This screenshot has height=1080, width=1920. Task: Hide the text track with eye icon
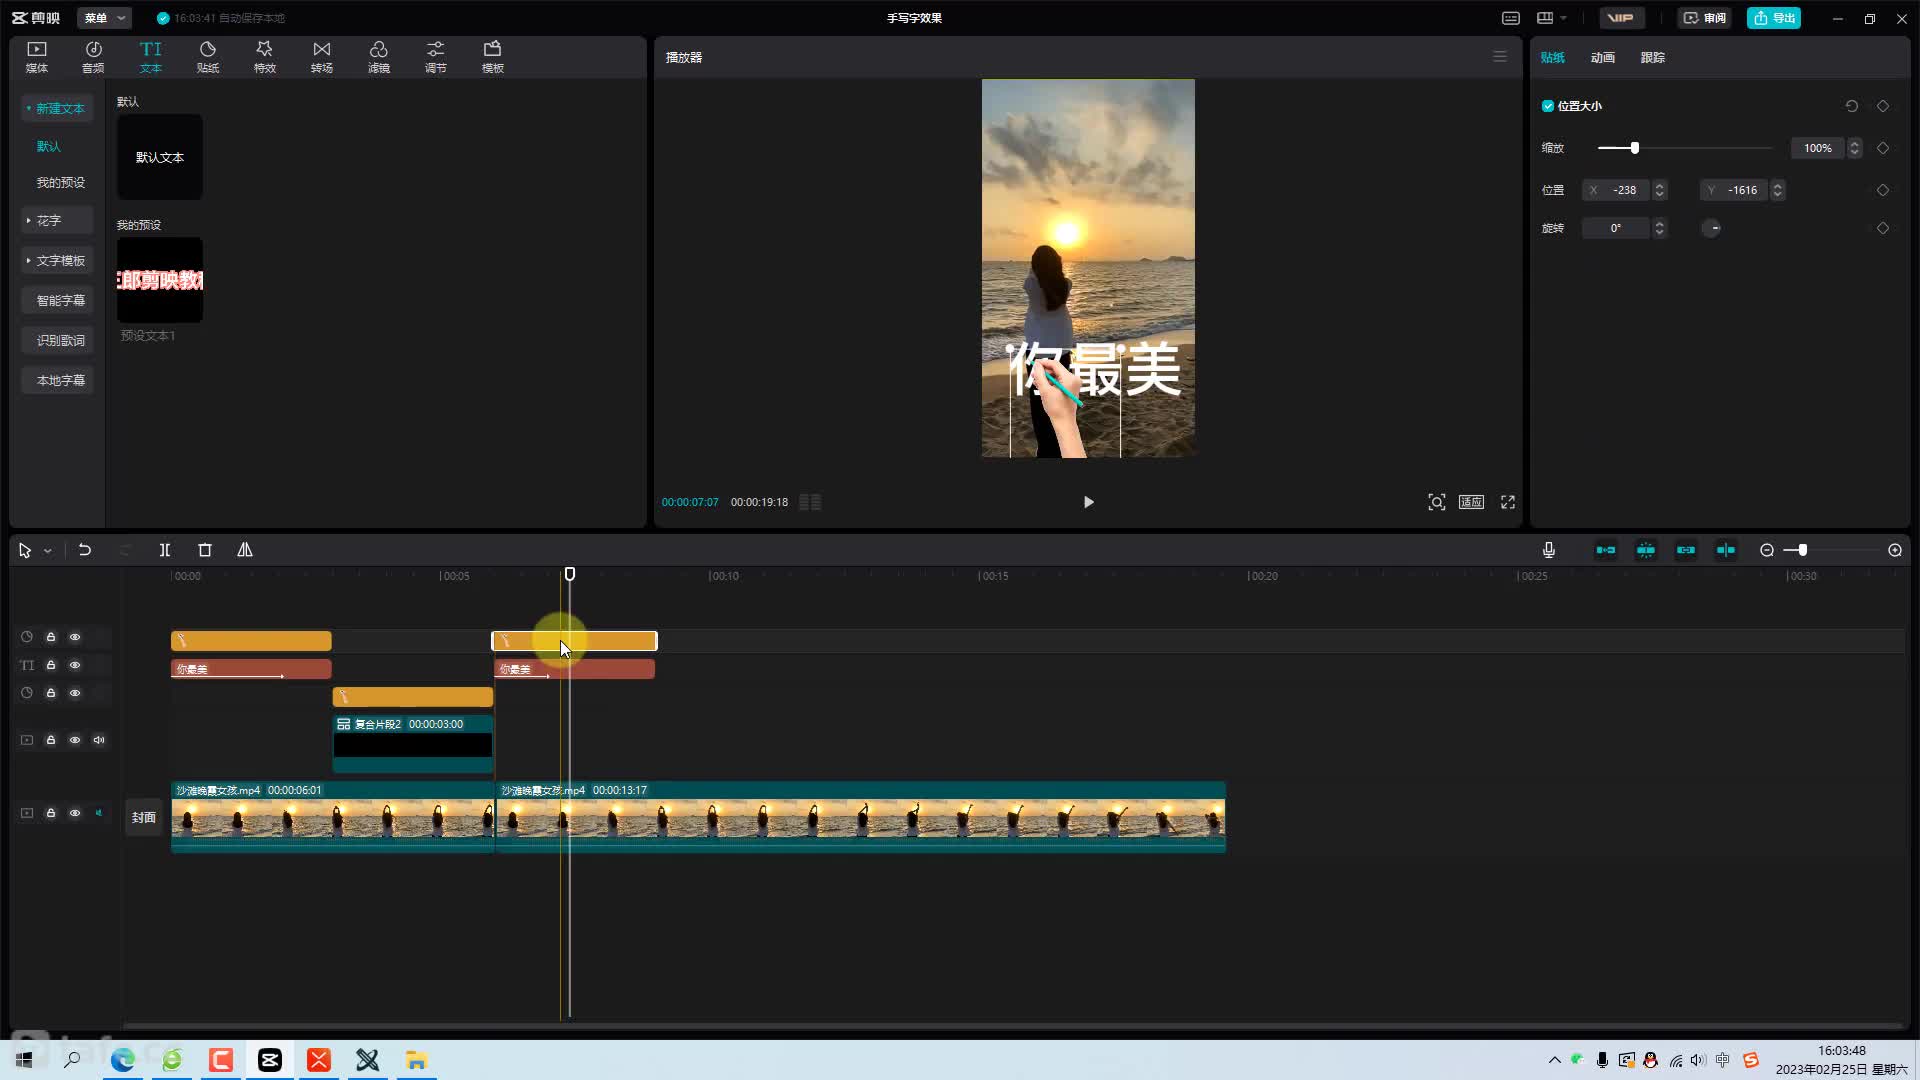click(x=75, y=665)
